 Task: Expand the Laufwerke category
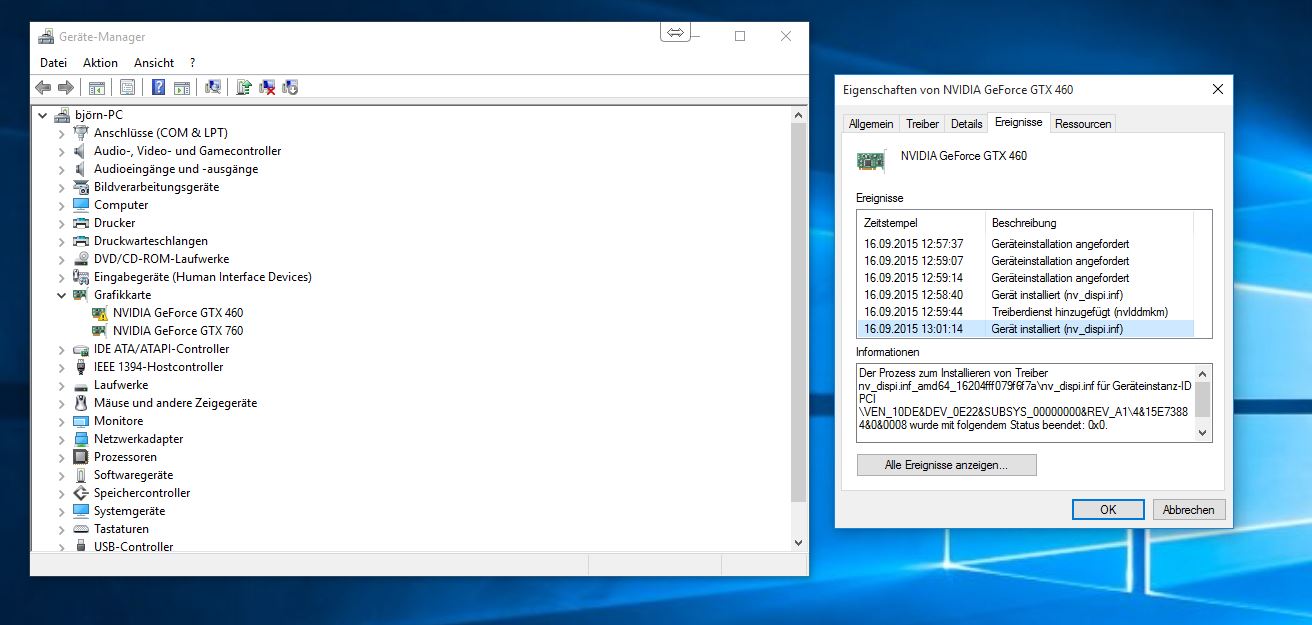[x=62, y=385]
